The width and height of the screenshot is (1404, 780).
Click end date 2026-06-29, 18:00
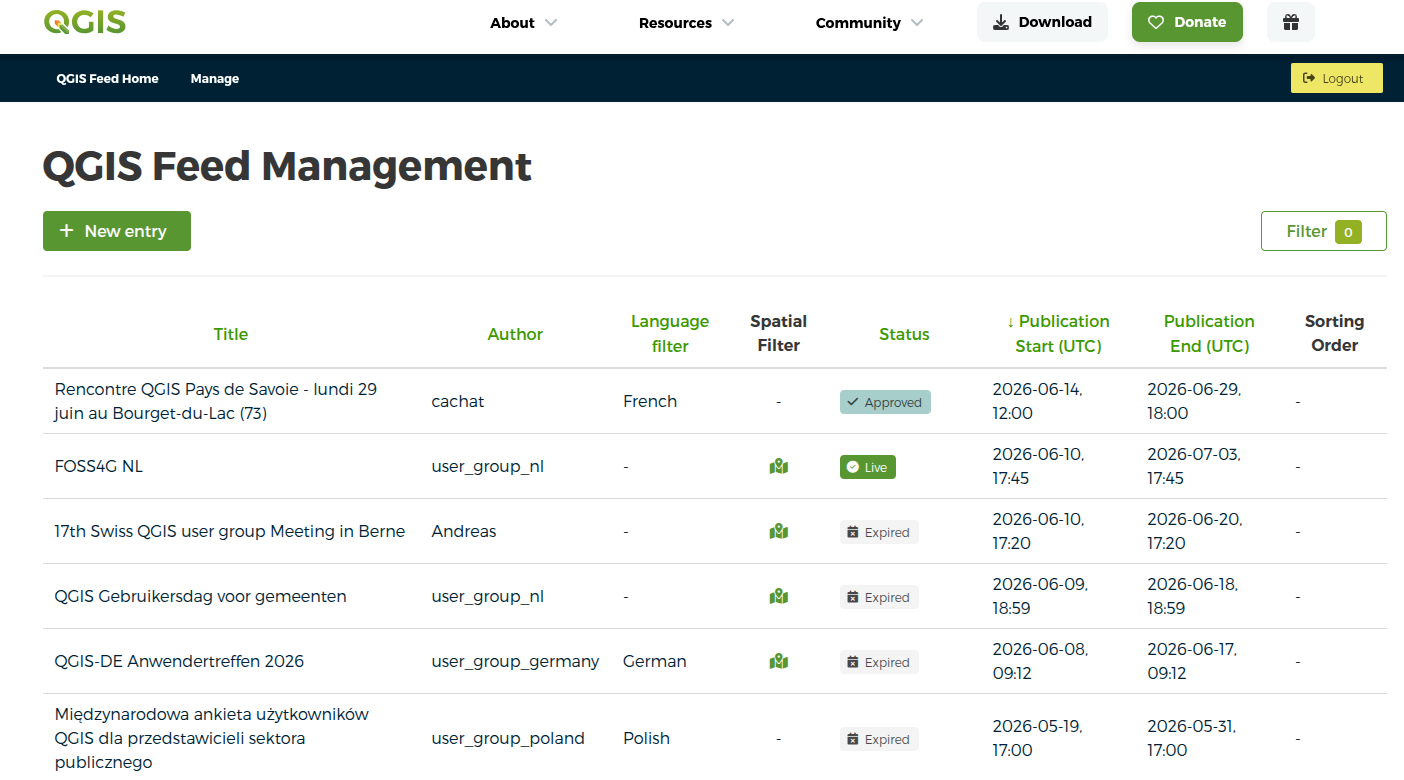(1194, 401)
